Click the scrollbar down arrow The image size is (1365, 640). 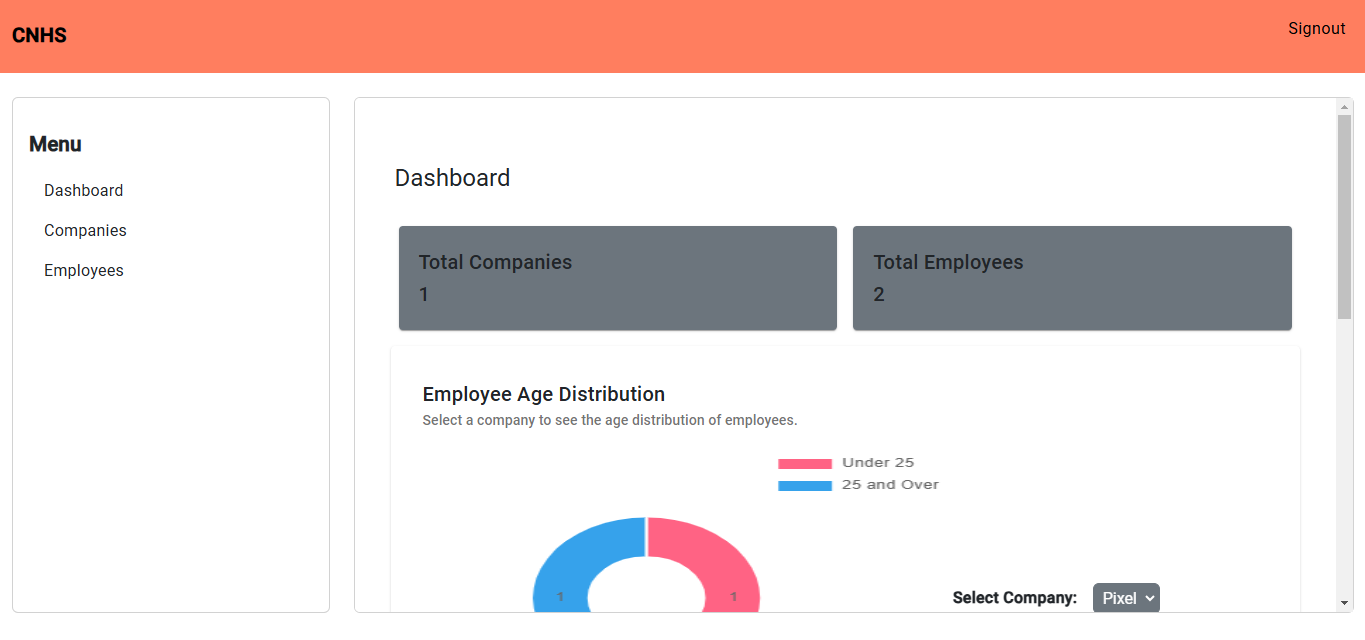click(x=1345, y=603)
